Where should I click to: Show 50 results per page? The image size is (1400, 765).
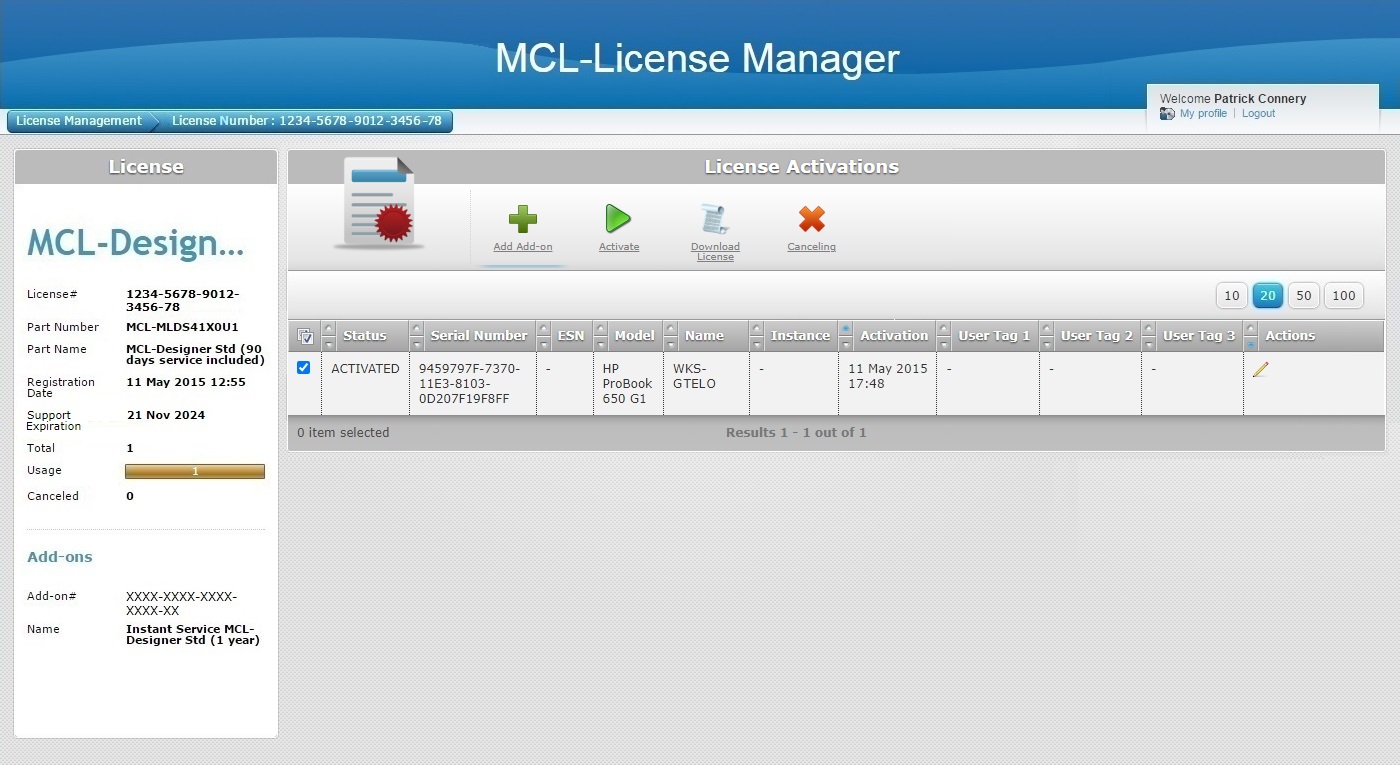click(x=1303, y=295)
